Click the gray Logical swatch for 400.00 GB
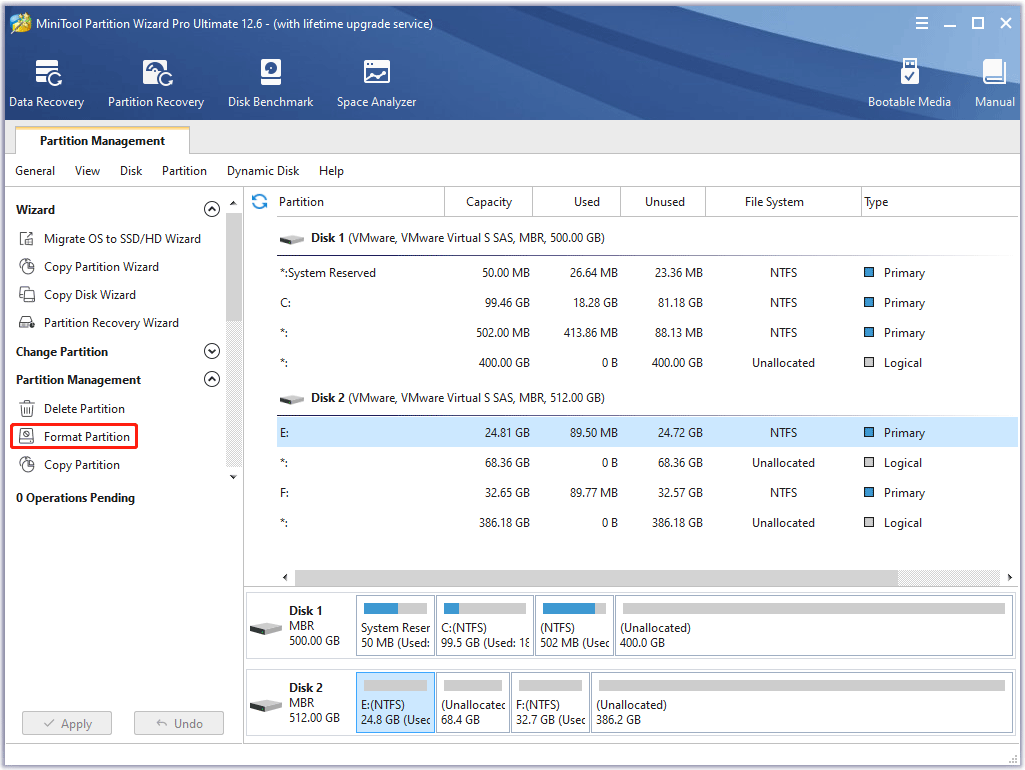Viewport: 1025px width, 770px height. click(869, 362)
